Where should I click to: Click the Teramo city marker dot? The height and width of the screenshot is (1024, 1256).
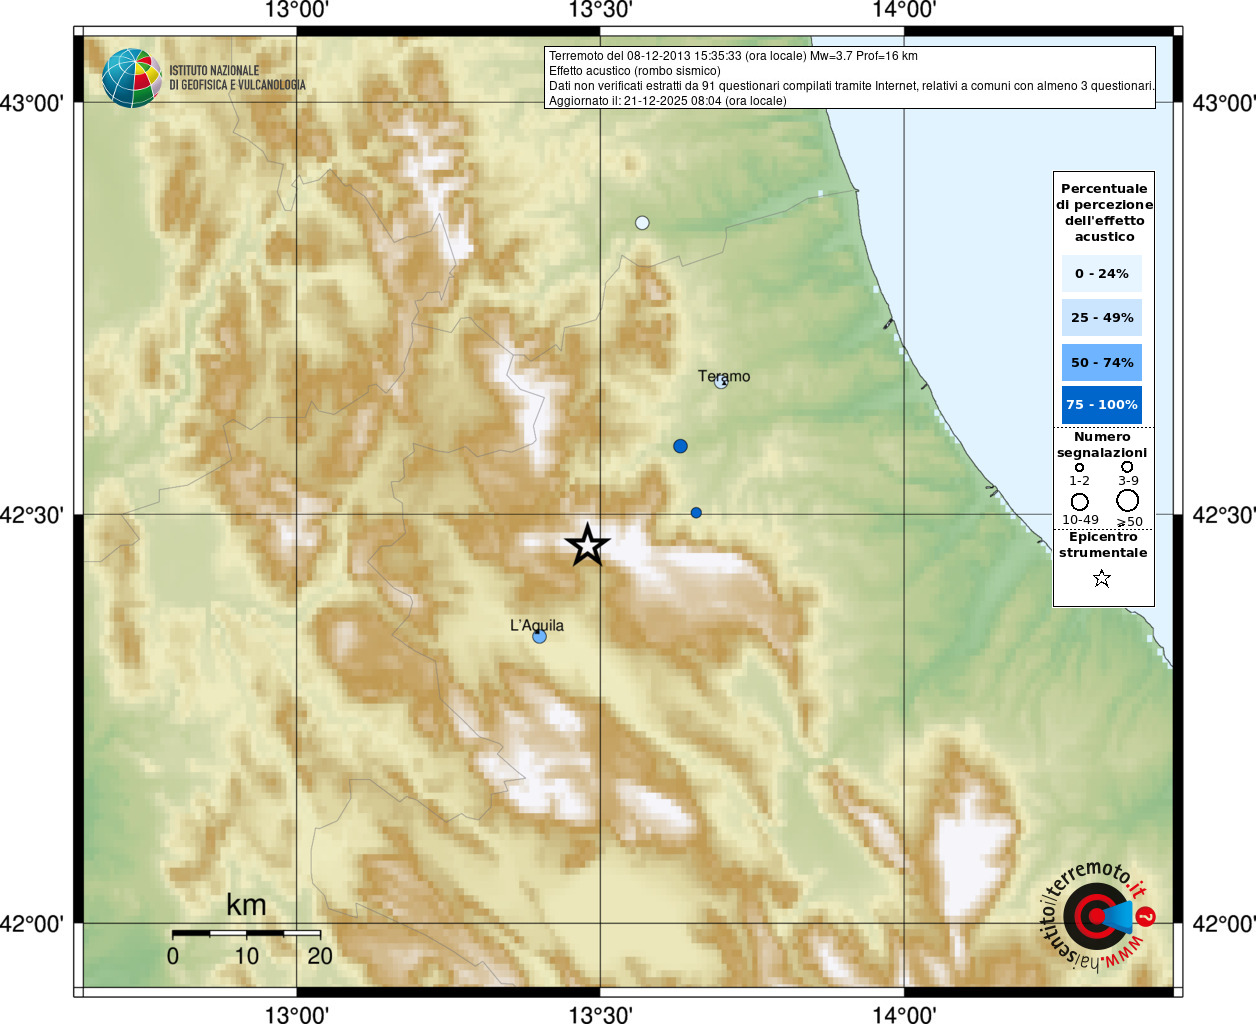tap(721, 381)
